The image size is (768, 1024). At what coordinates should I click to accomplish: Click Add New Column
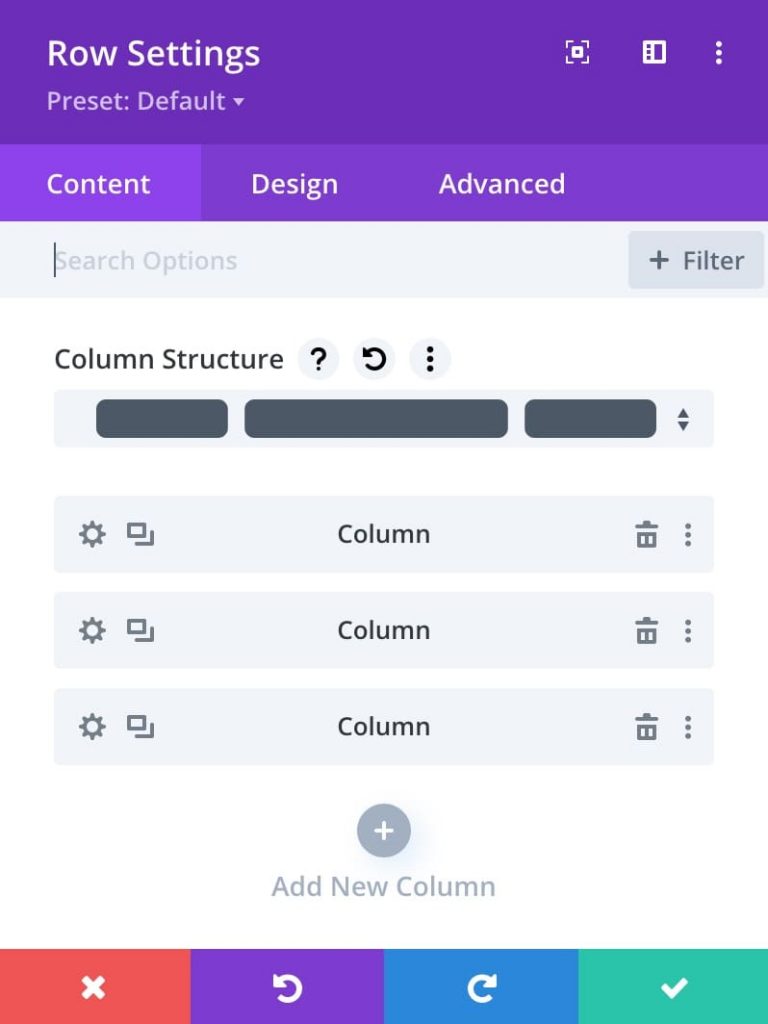(x=383, y=830)
